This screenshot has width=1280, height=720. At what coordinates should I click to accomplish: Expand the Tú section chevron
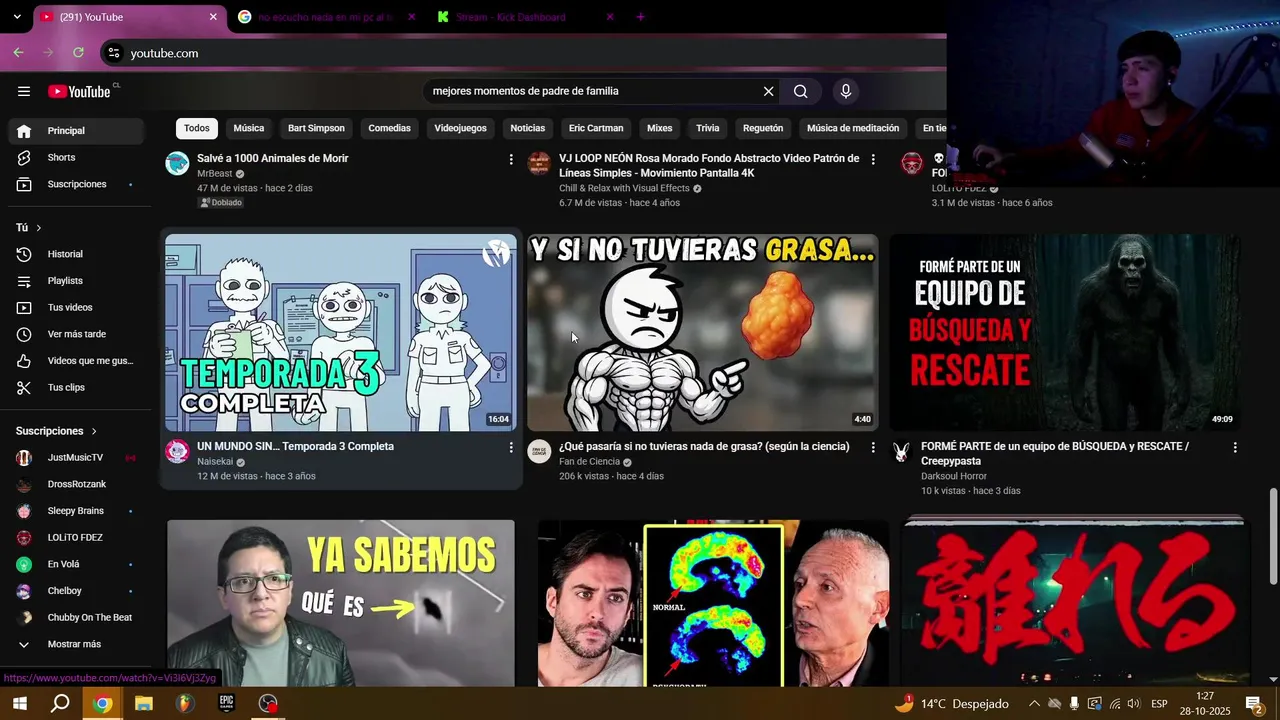tap(39, 228)
